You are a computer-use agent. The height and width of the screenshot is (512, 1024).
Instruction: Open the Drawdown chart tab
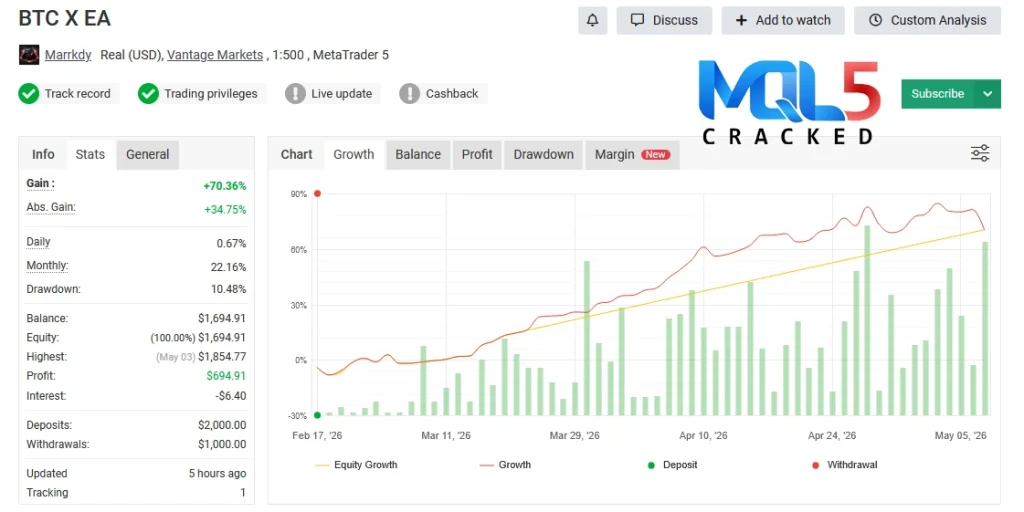pyautogui.click(x=543, y=155)
